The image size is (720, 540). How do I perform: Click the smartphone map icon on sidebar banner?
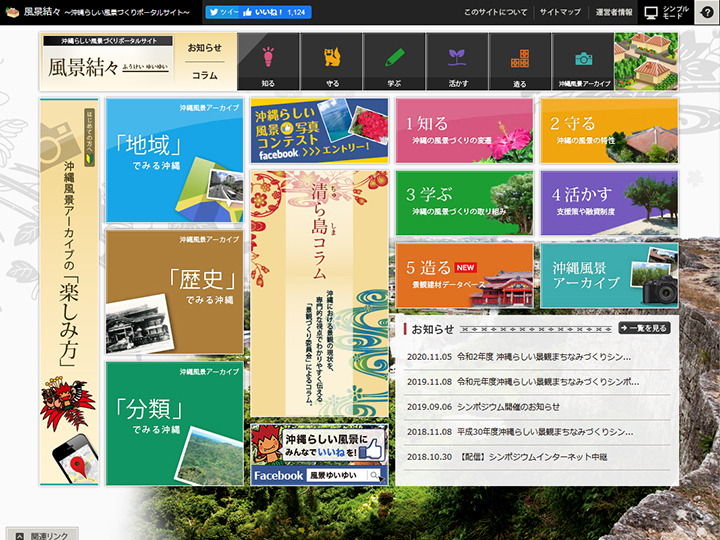(x=76, y=459)
